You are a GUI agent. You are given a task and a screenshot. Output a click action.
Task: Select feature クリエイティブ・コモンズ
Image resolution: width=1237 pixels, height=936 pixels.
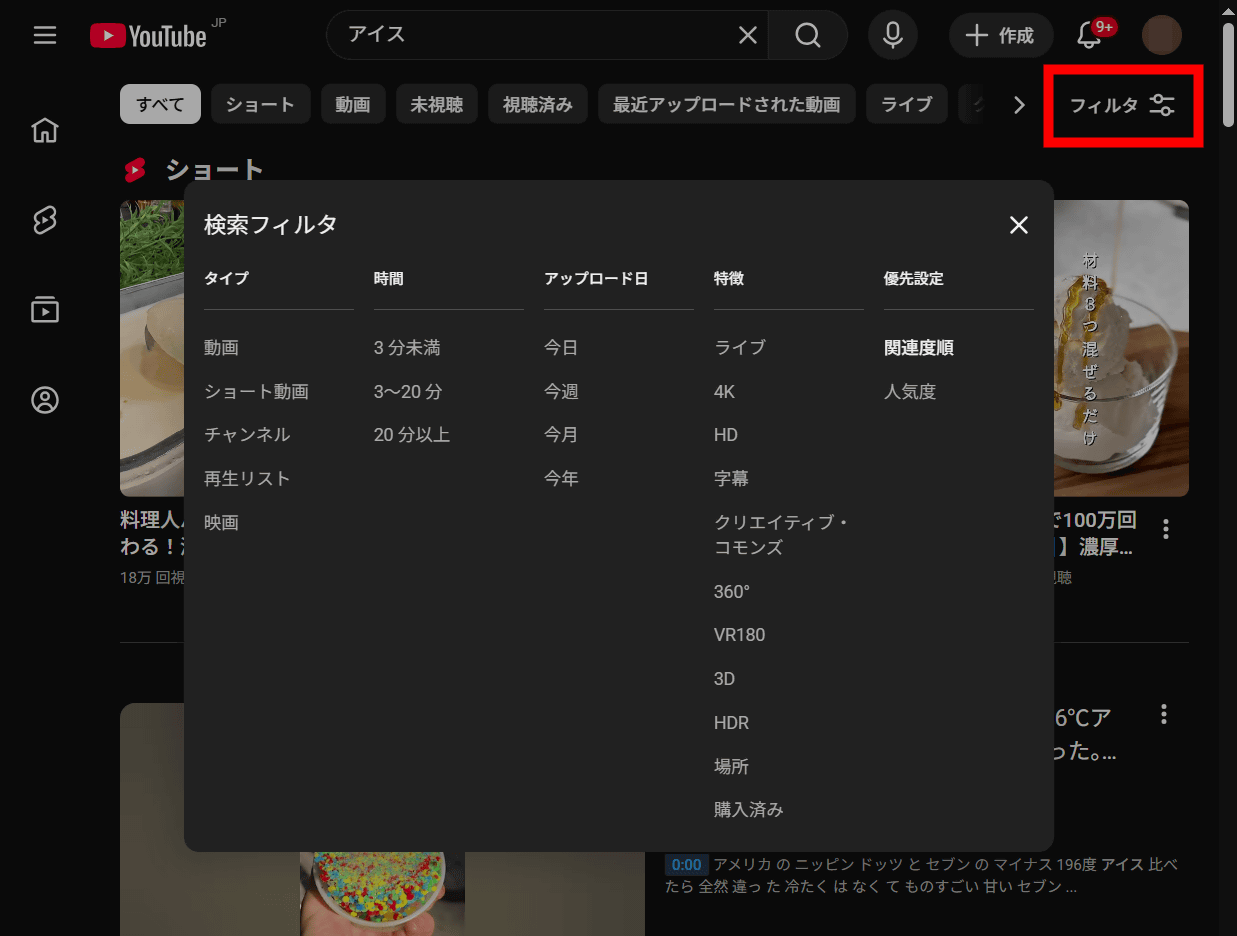click(781, 535)
